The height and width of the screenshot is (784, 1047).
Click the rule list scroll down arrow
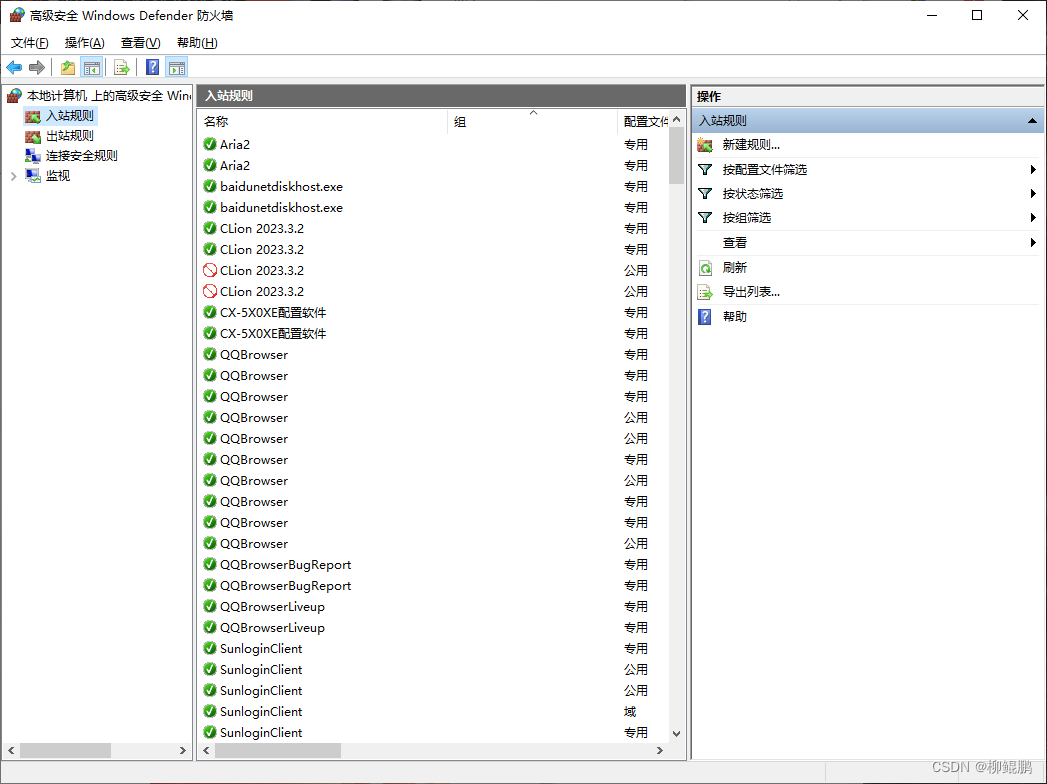tap(676, 734)
